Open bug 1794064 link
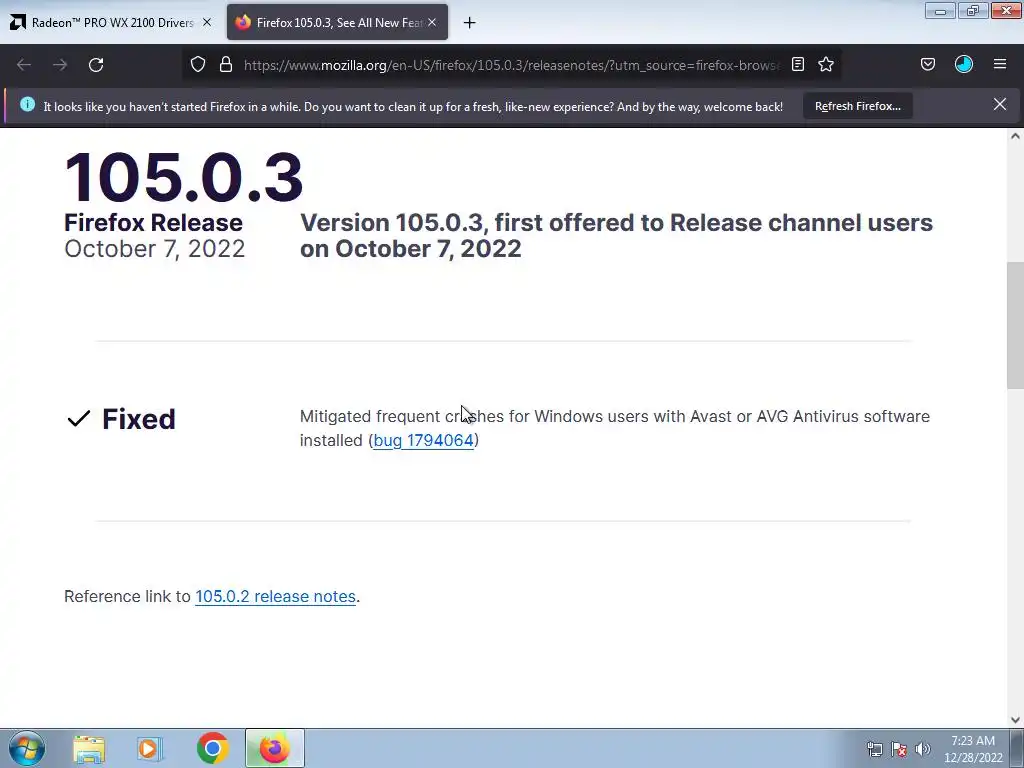 (423, 440)
